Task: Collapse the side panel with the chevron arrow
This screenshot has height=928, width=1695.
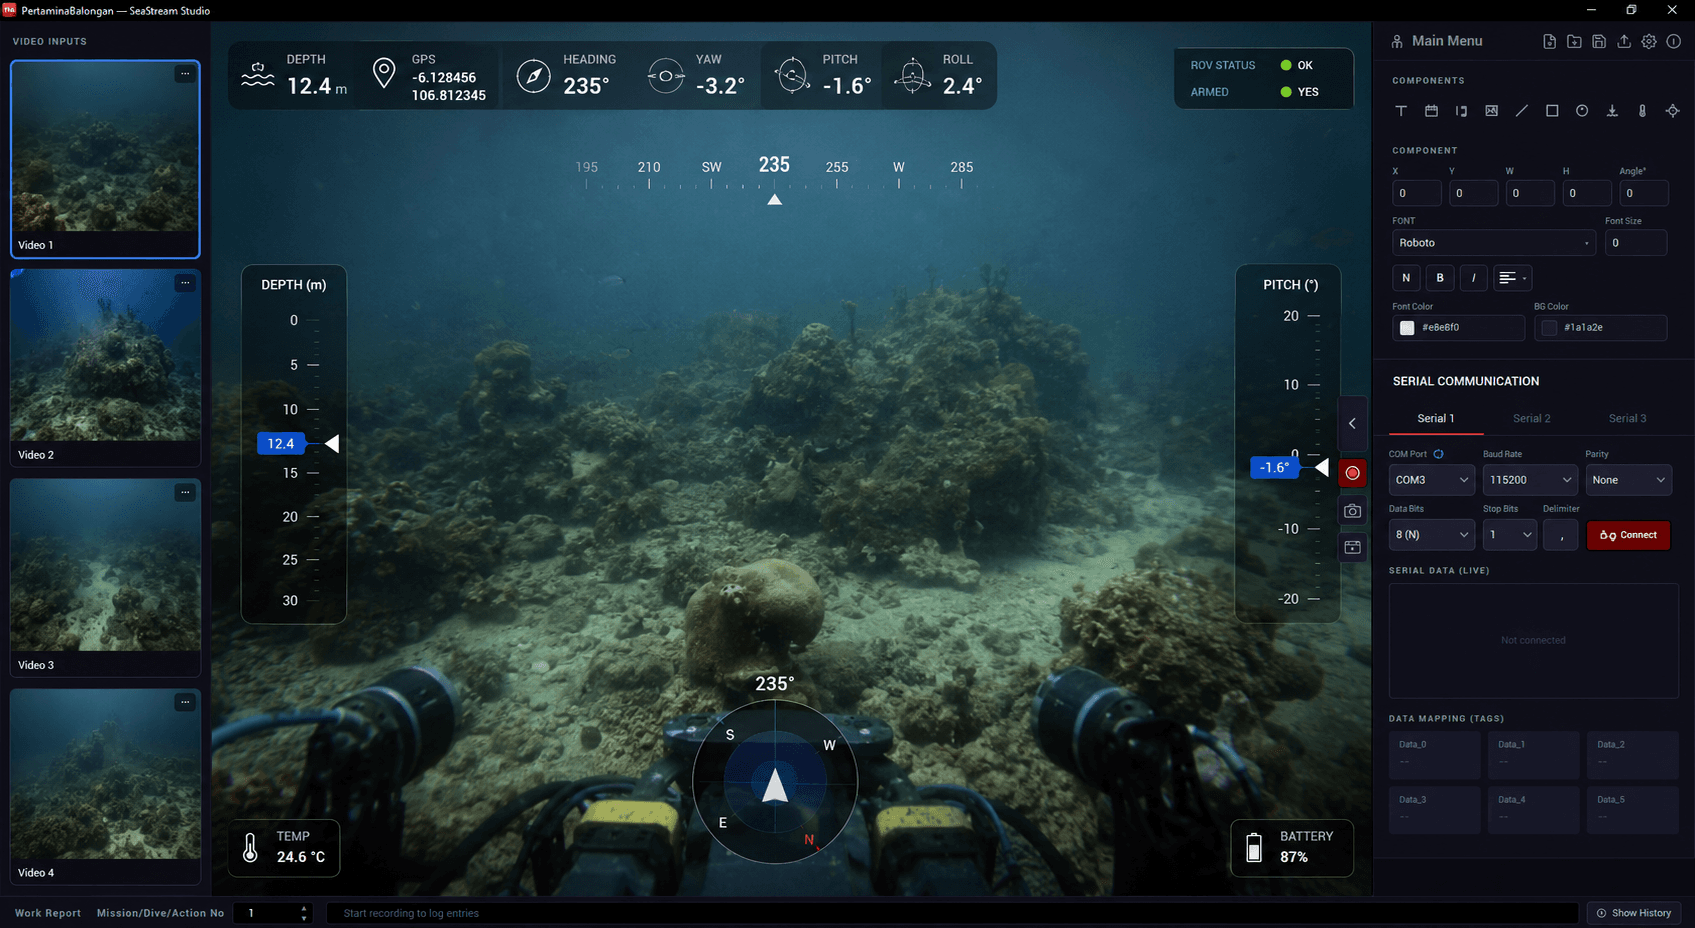Action: pyautogui.click(x=1352, y=423)
